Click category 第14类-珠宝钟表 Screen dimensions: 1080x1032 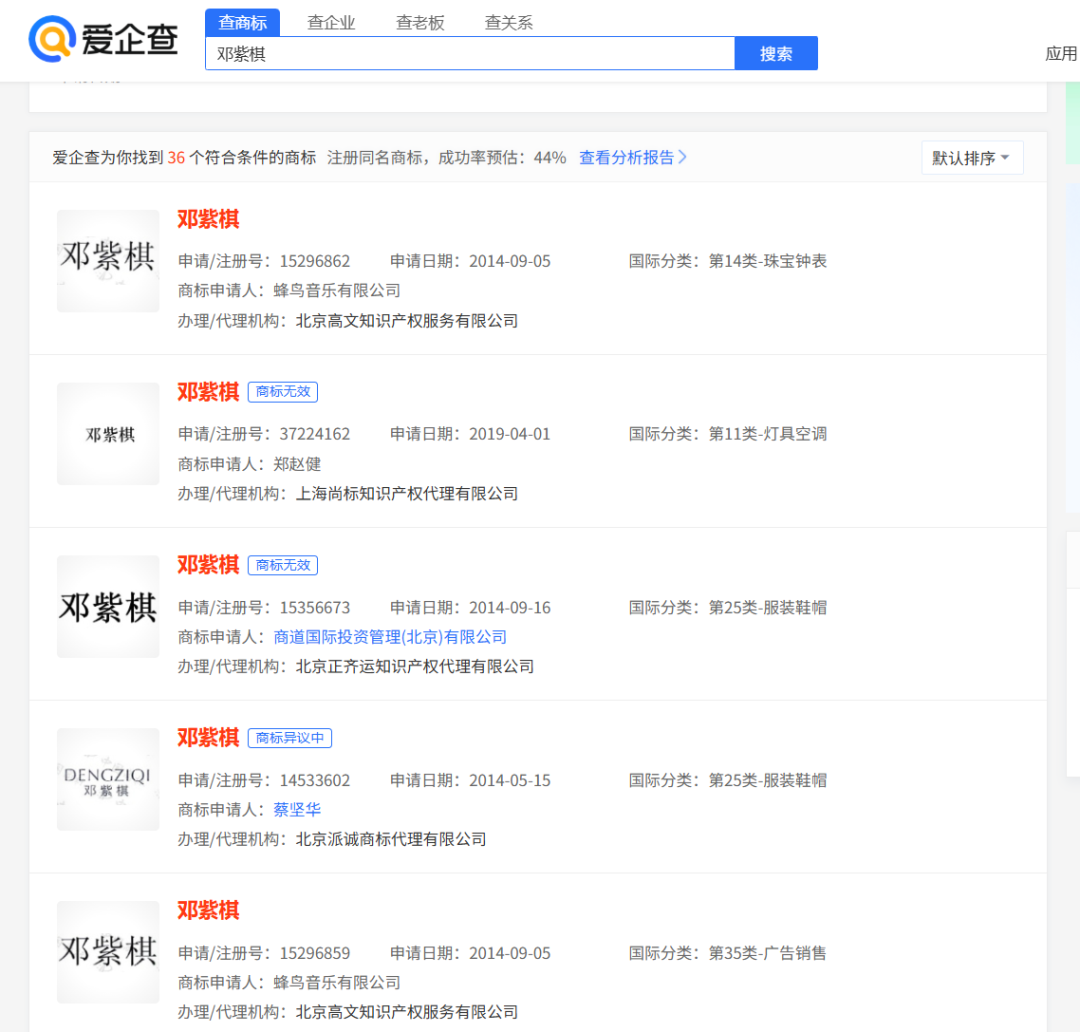(768, 261)
